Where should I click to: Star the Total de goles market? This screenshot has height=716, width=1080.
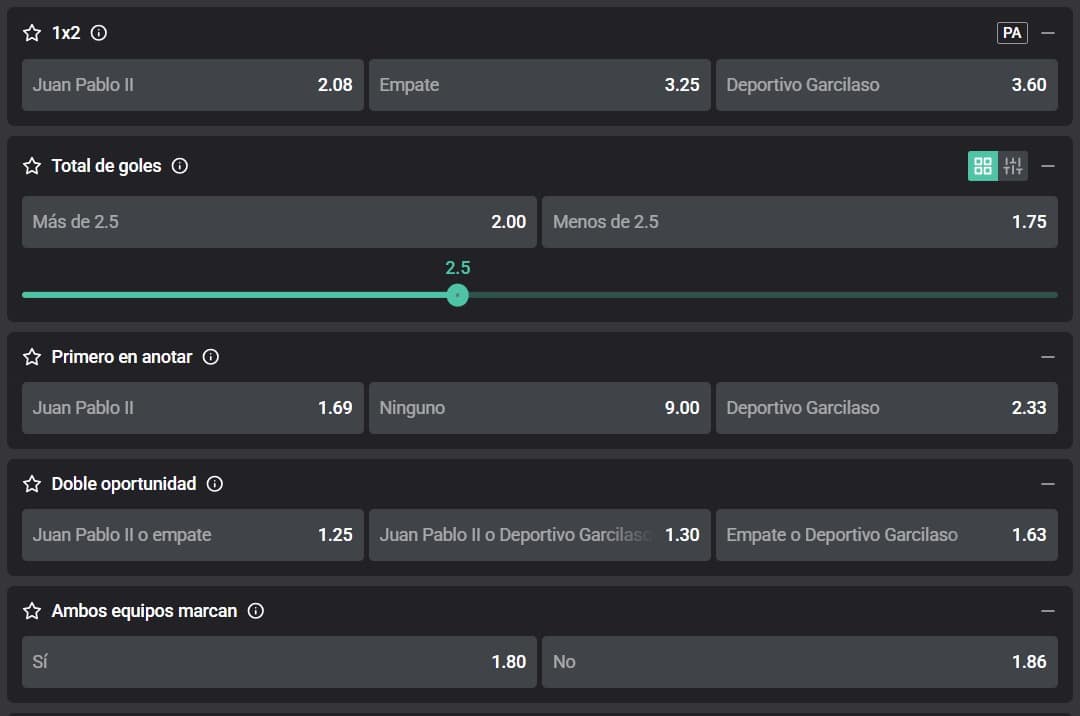(32, 166)
